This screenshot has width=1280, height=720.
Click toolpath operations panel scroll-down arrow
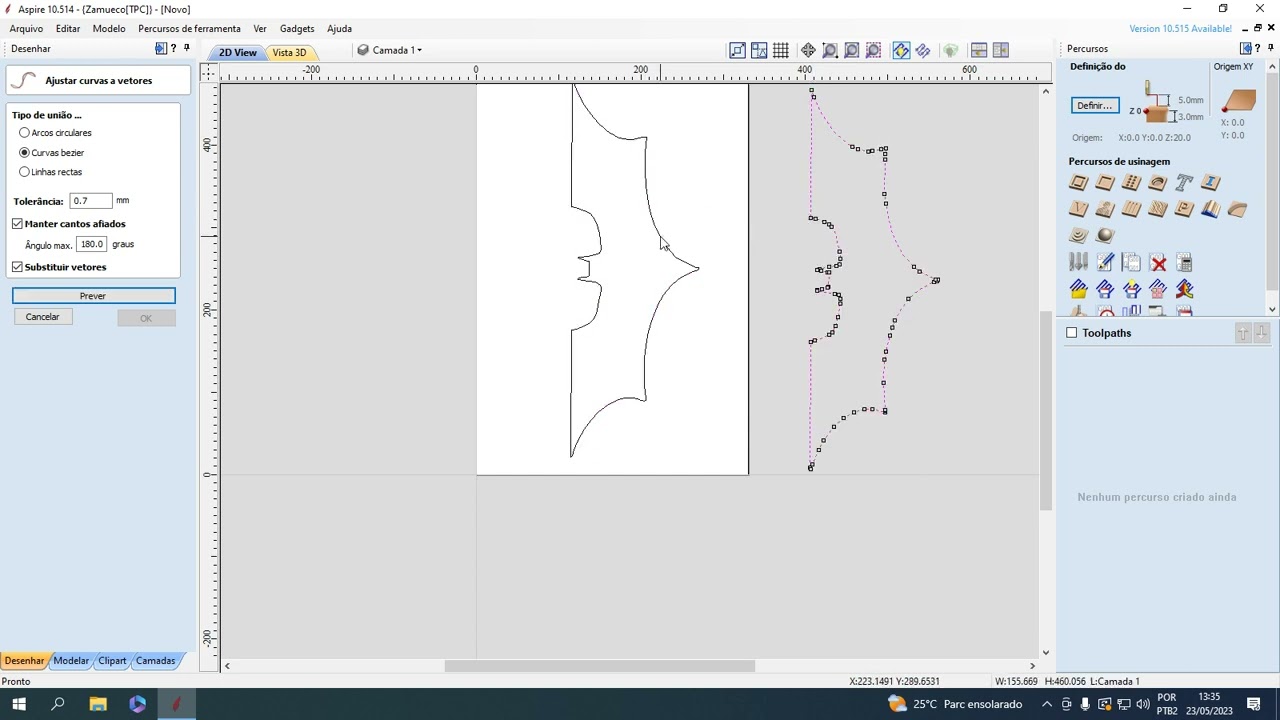pyautogui.click(x=1273, y=309)
